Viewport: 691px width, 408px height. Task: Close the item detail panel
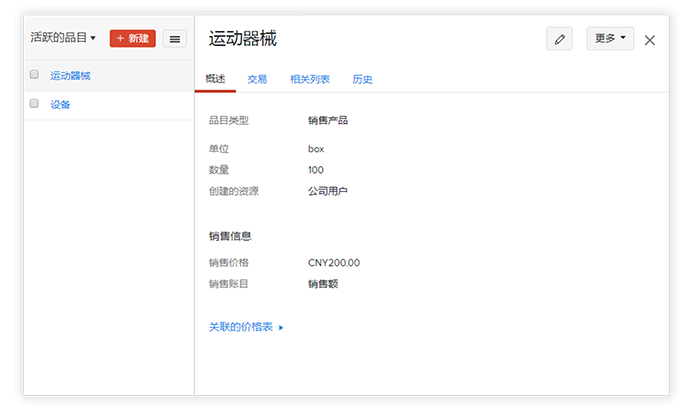tap(650, 40)
